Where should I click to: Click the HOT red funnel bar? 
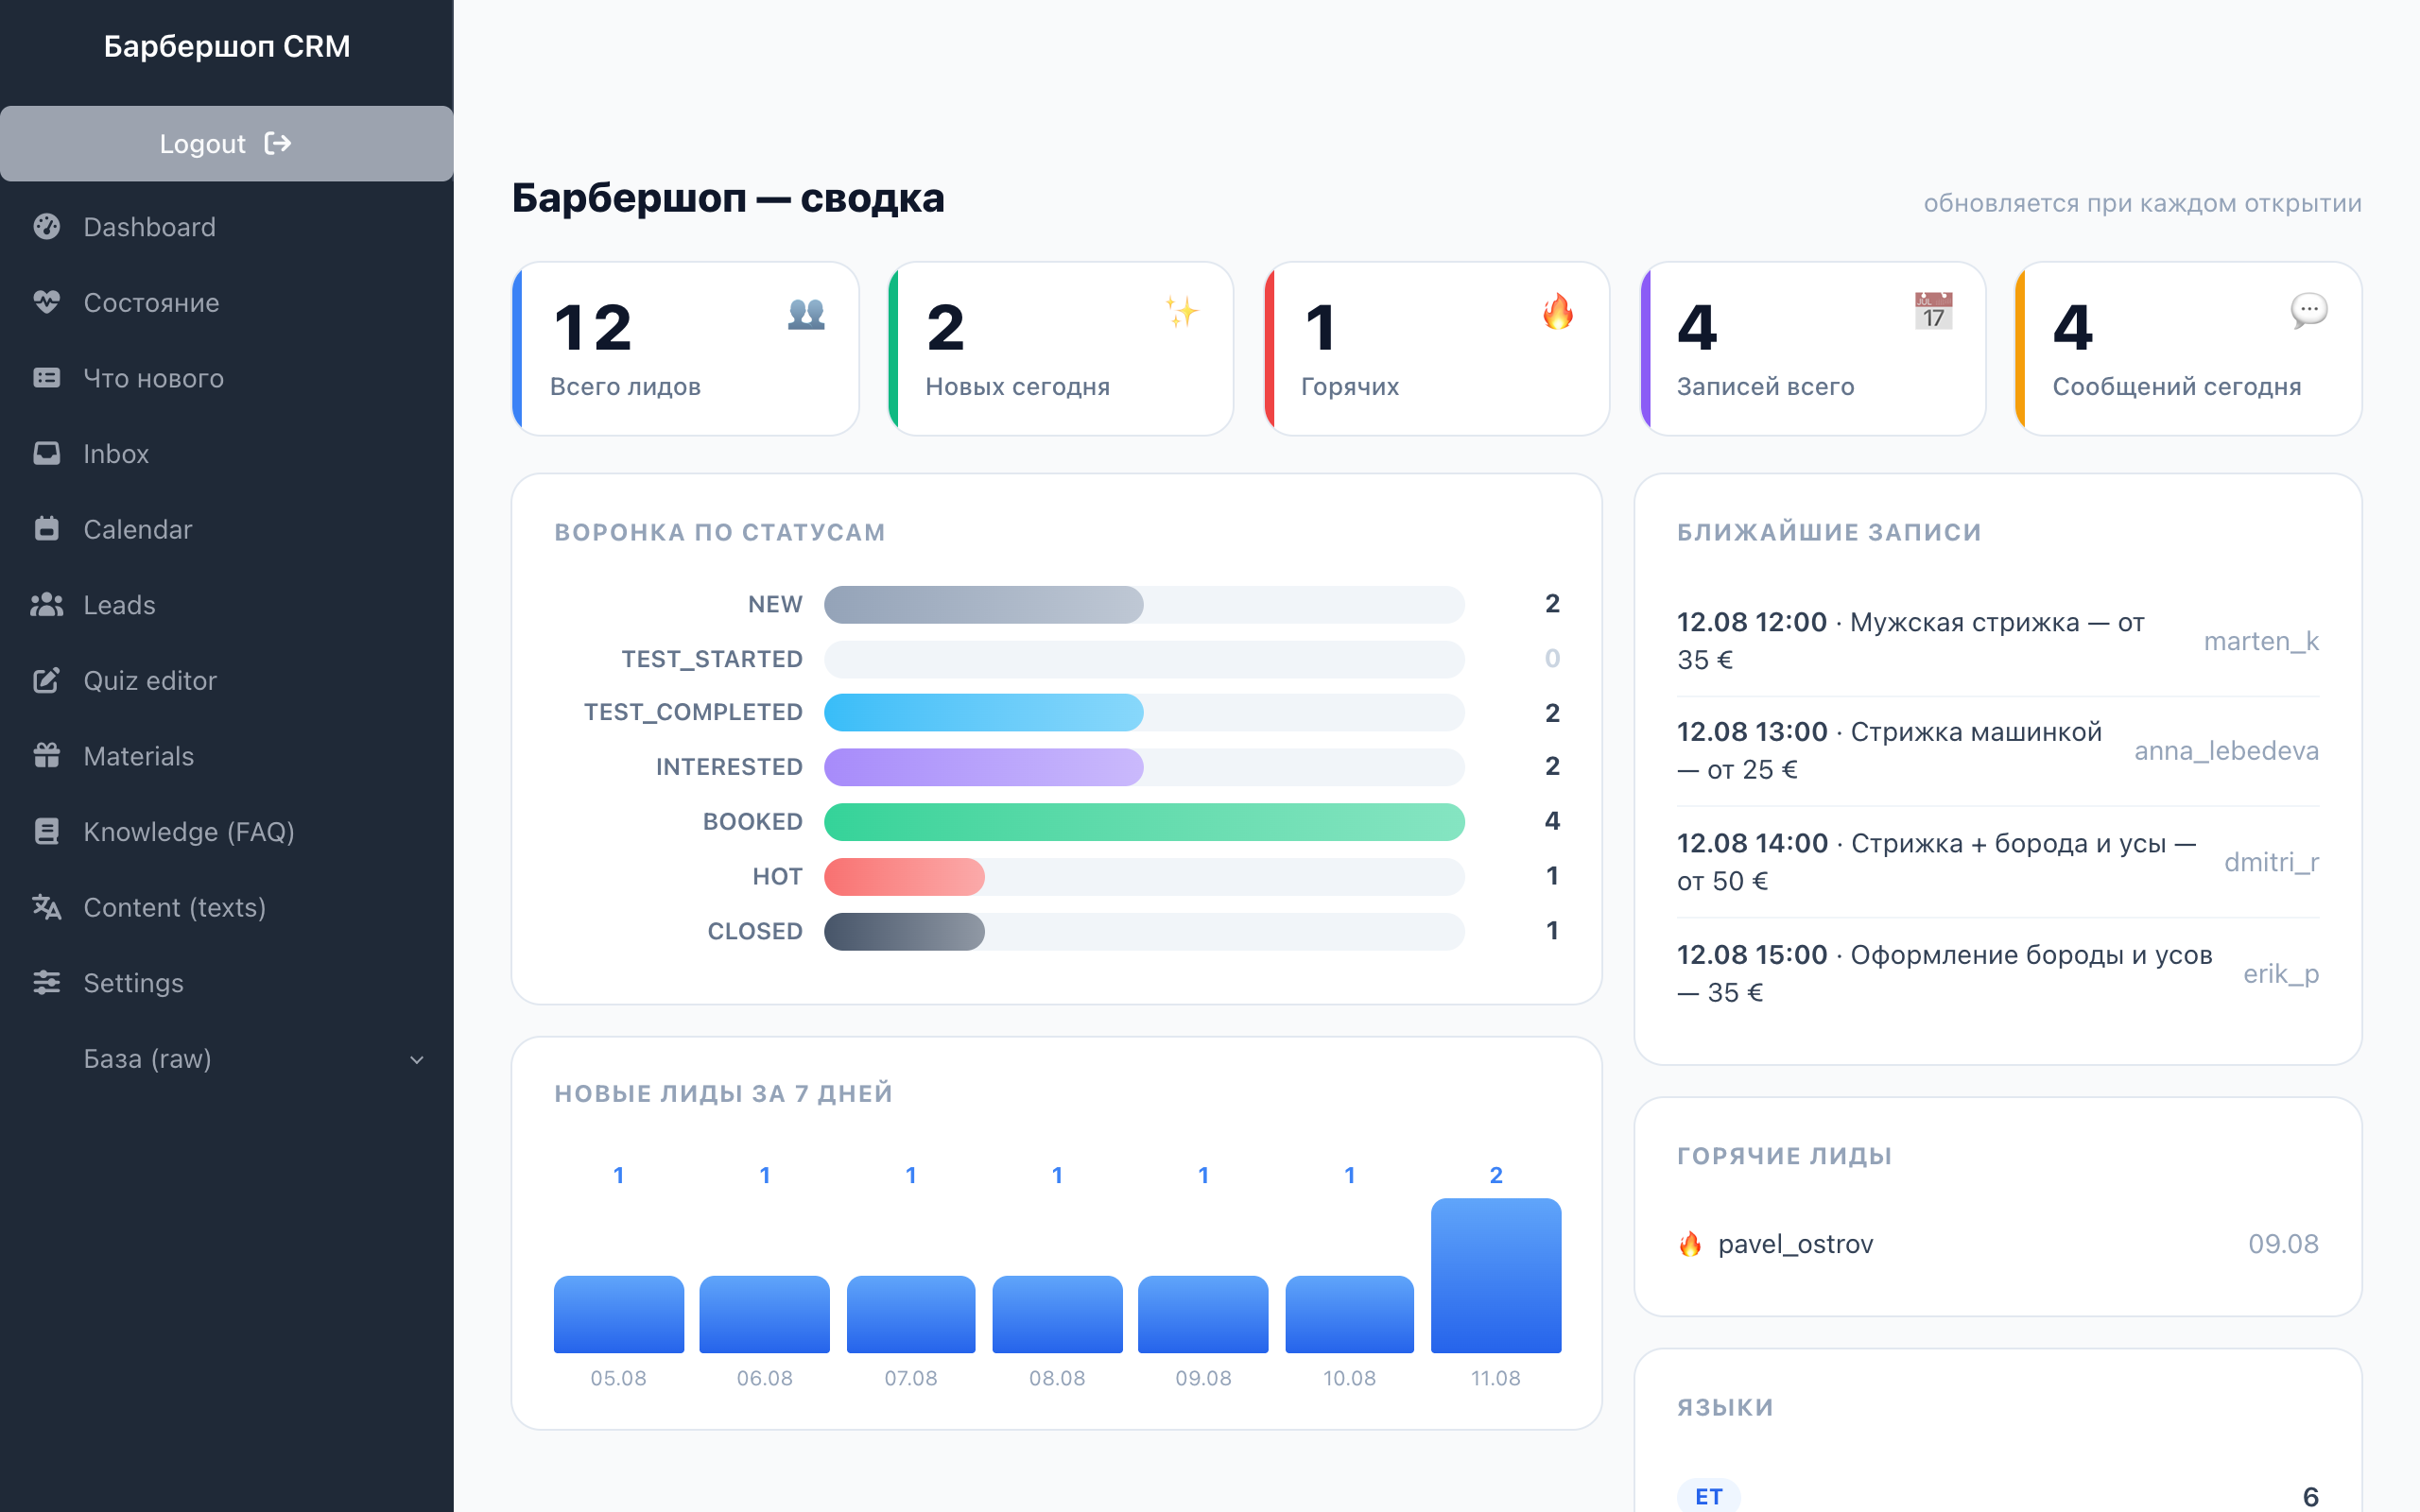tap(904, 877)
